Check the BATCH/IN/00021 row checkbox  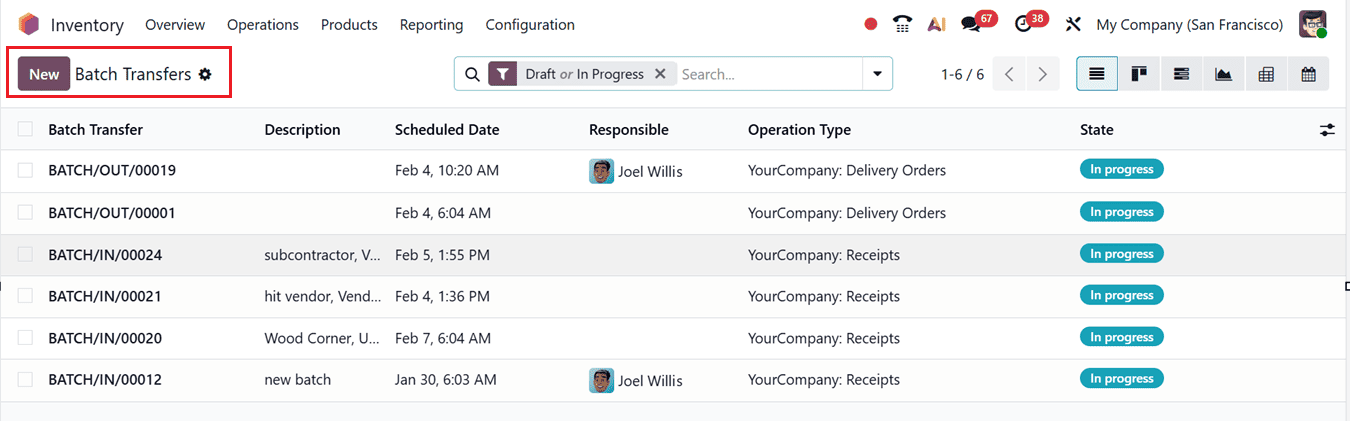[x=25, y=295]
